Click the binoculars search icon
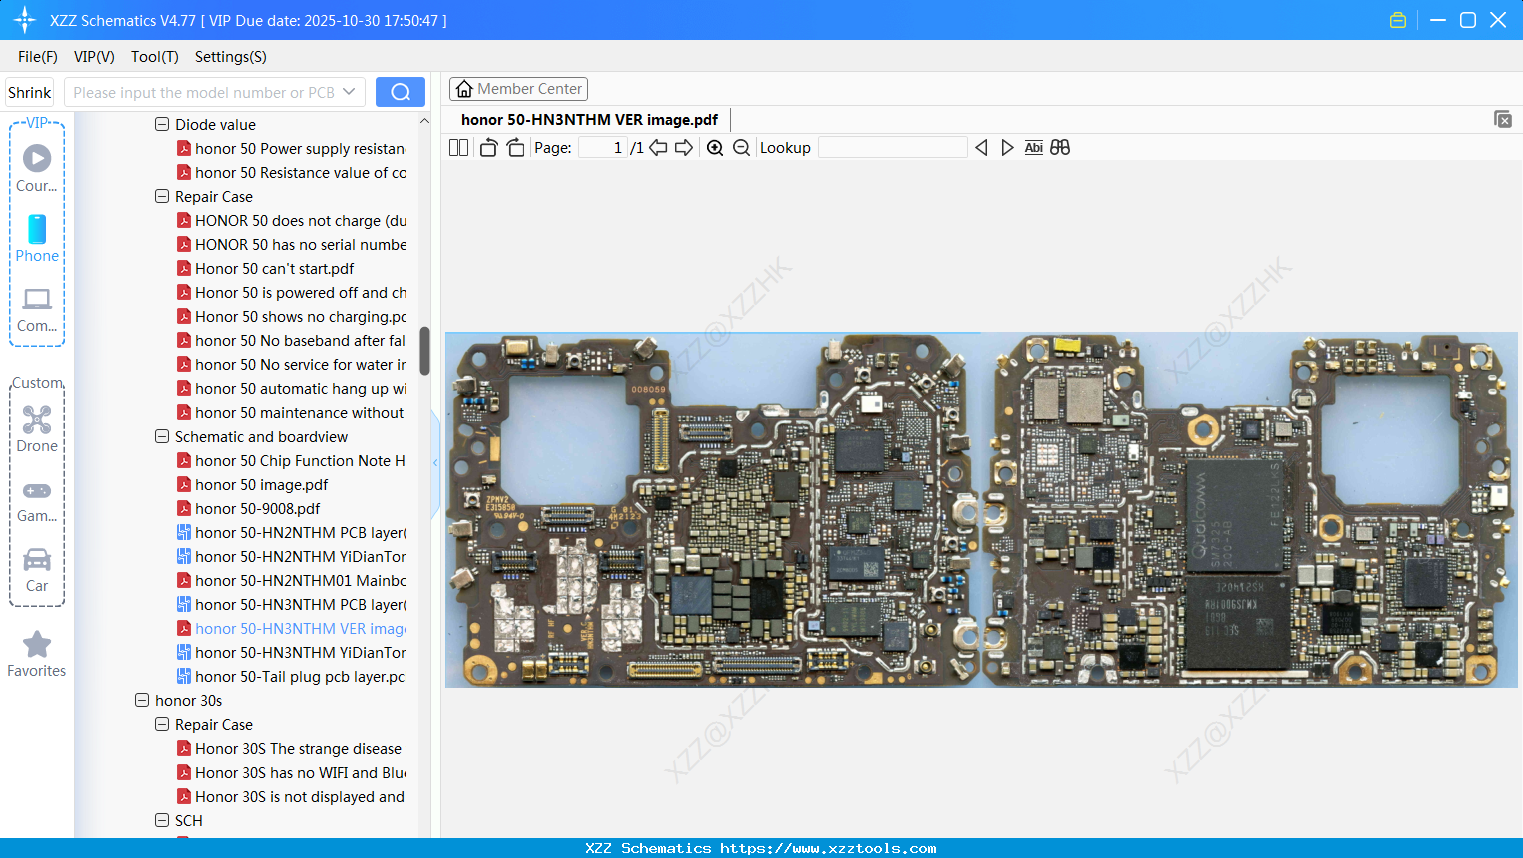Image resolution: width=1523 pixels, height=858 pixels. point(1060,148)
